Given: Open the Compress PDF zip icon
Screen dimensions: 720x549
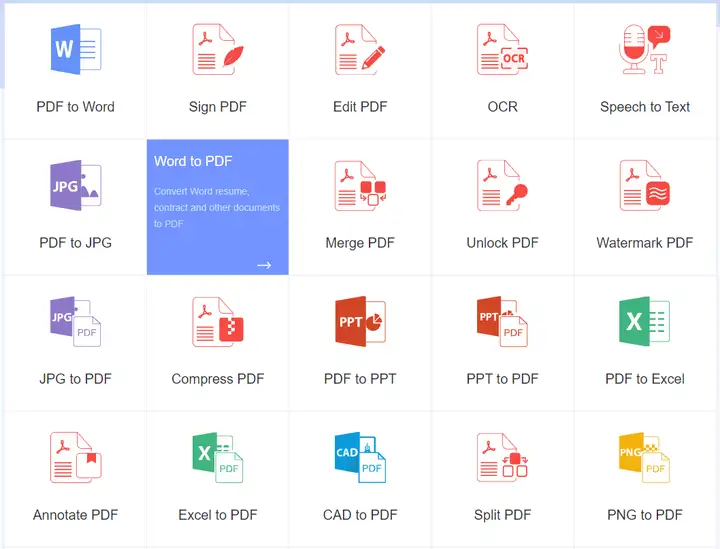Looking at the screenshot, I should click(x=218, y=321).
